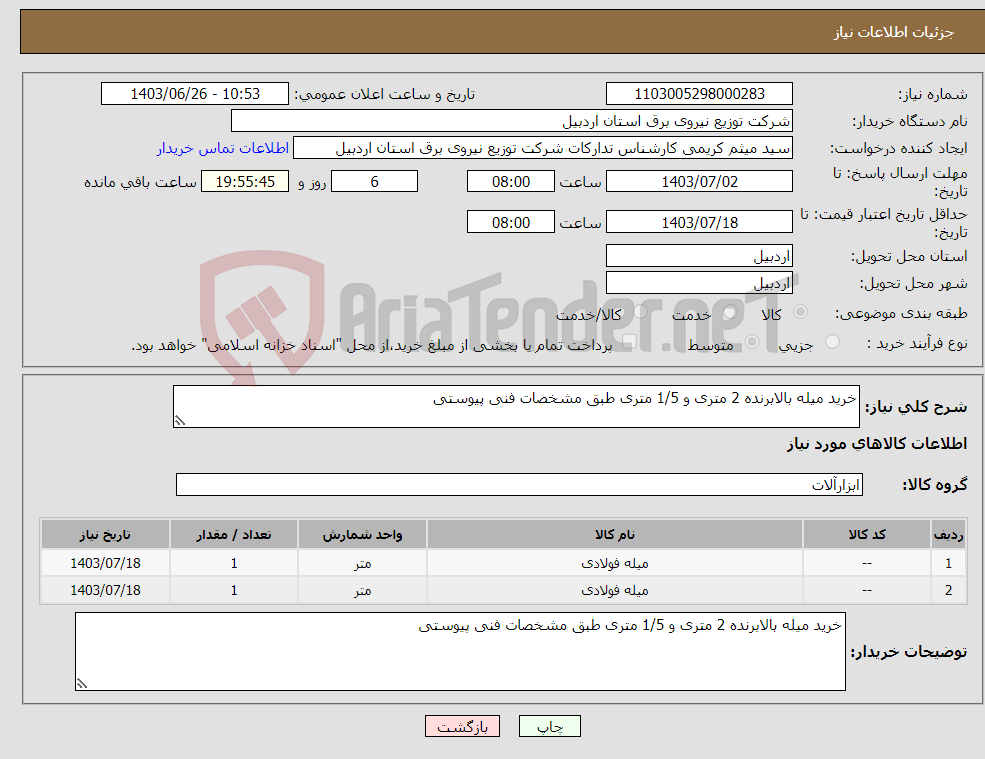The image size is (985, 759).
Task: Click the delivery province field اردبیل
Action: (x=699, y=256)
